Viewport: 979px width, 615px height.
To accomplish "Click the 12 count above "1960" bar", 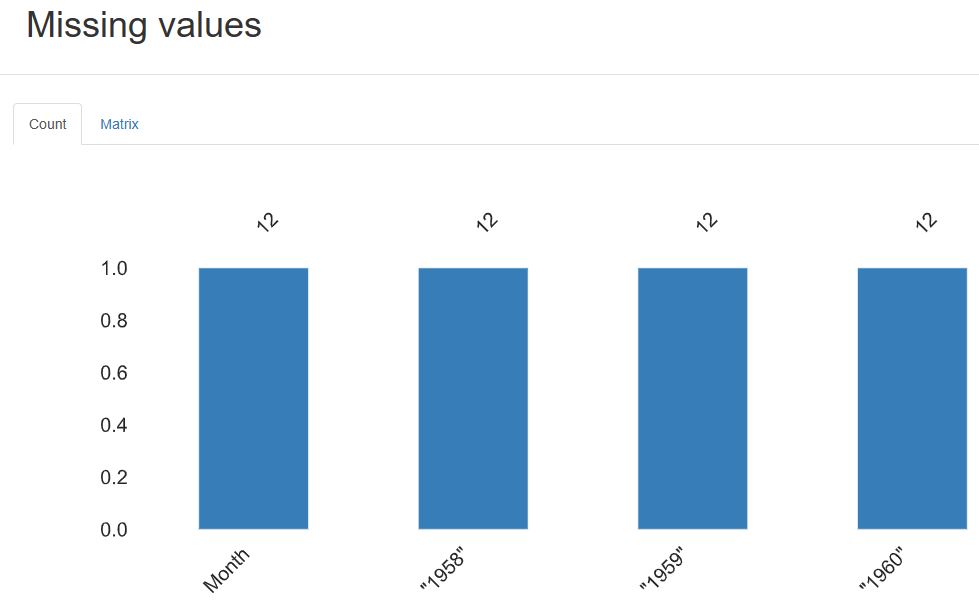I will click(x=924, y=220).
